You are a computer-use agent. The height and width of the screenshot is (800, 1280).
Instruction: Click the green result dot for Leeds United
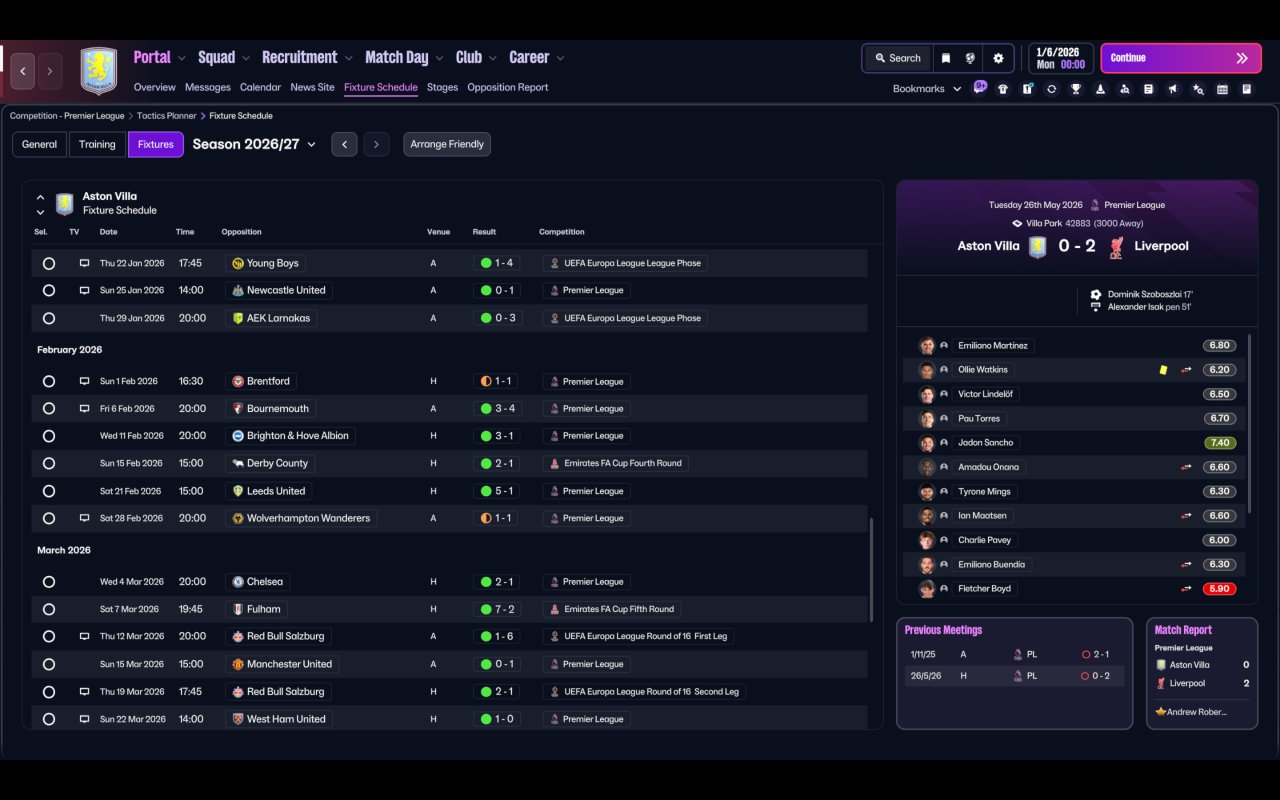click(x=486, y=491)
